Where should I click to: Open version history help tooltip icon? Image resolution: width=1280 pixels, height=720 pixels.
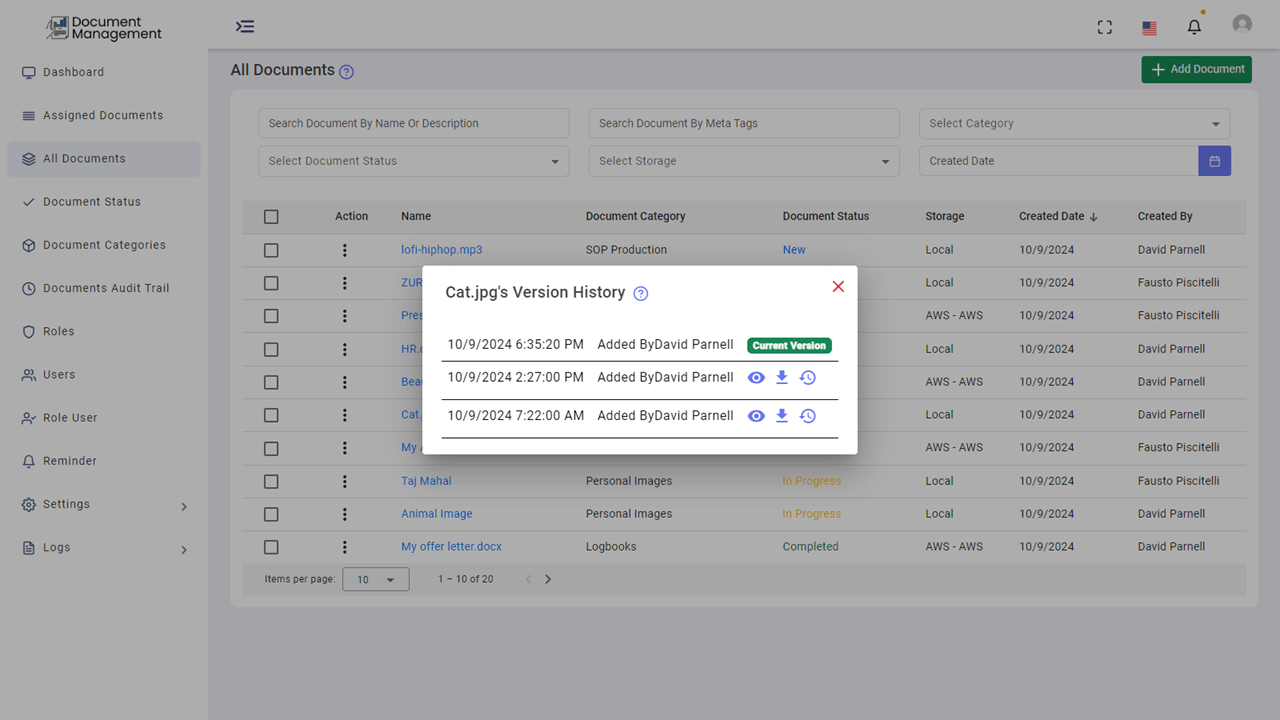(640, 293)
